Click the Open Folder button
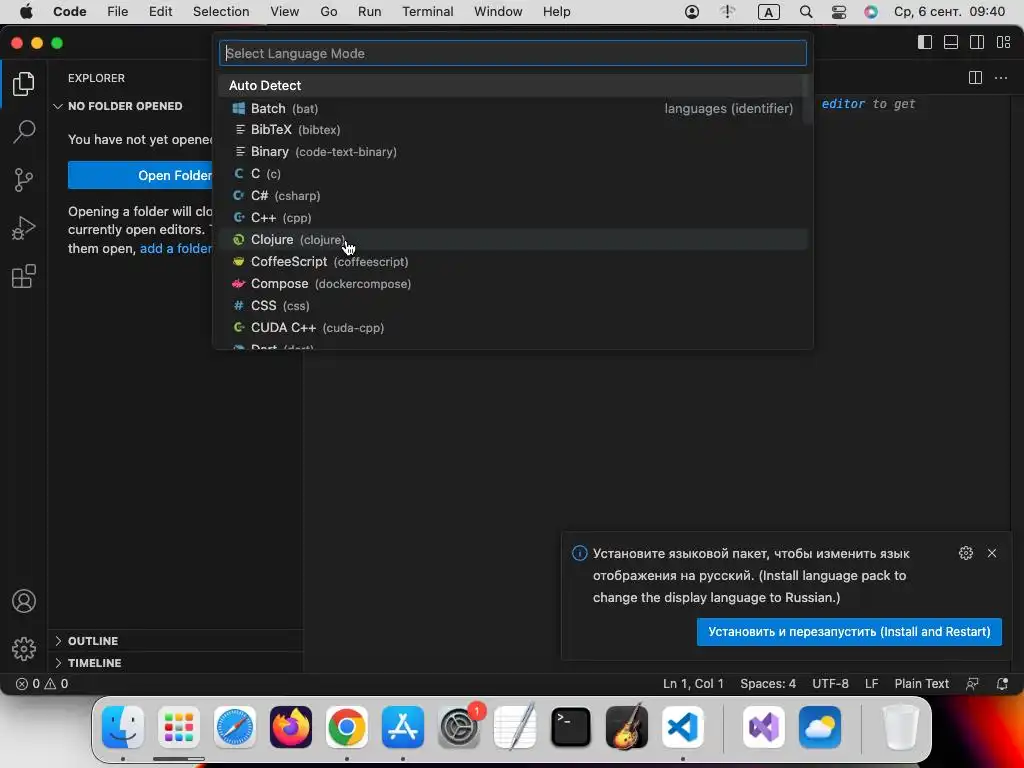This screenshot has height=768, width=1024. tap(140, 175)
